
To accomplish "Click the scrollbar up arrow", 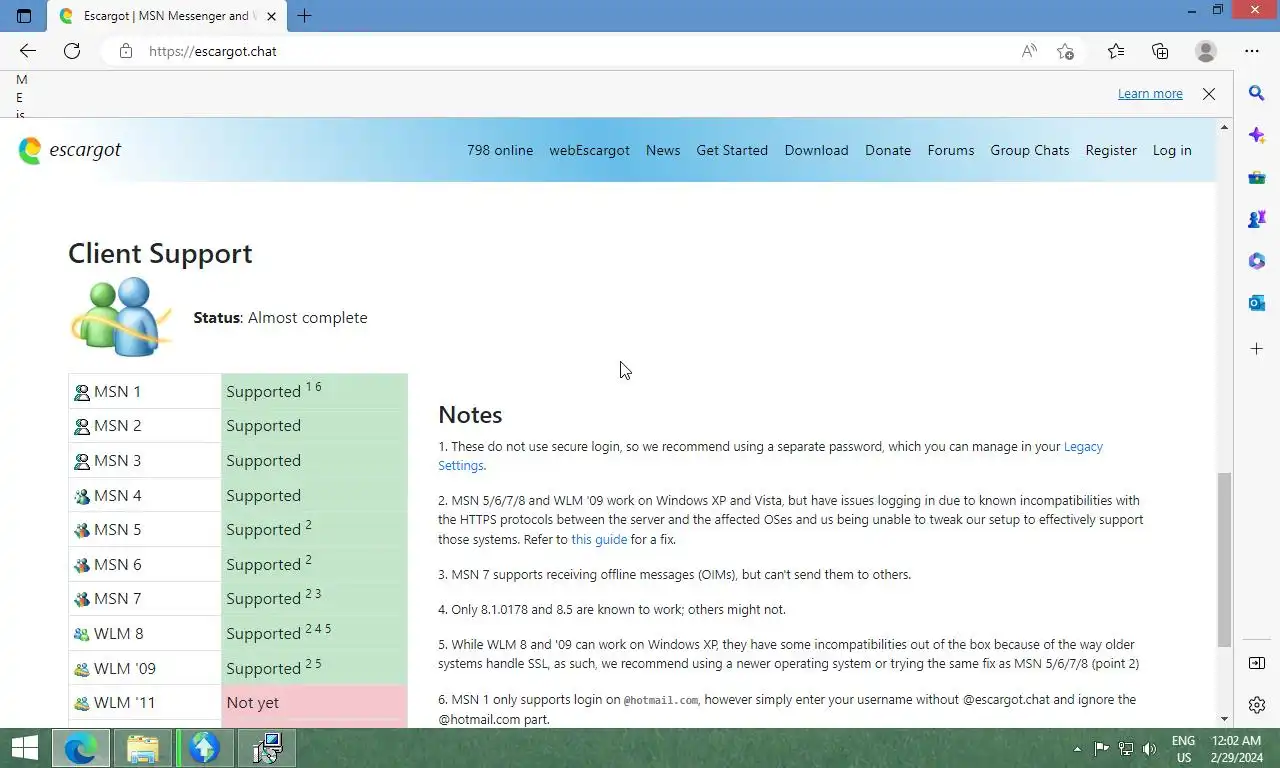I will click(x=1224, y=128).
